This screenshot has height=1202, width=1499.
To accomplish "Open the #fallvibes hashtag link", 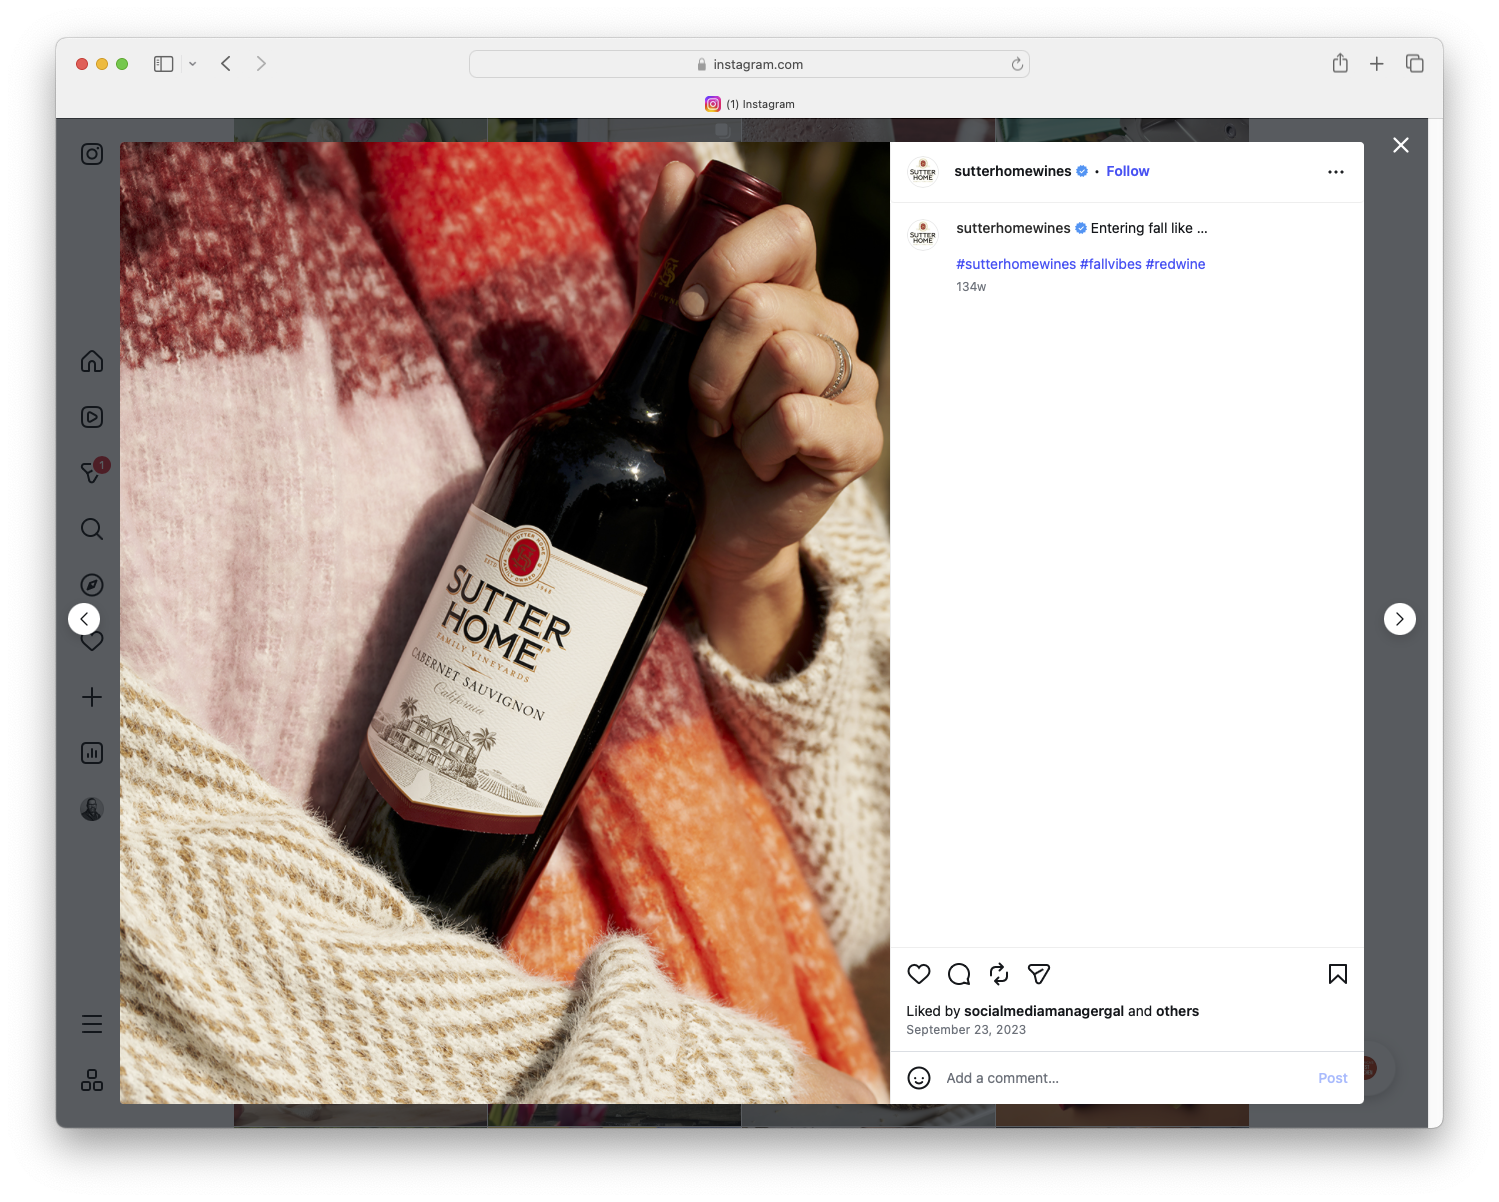I will 1110,264.
